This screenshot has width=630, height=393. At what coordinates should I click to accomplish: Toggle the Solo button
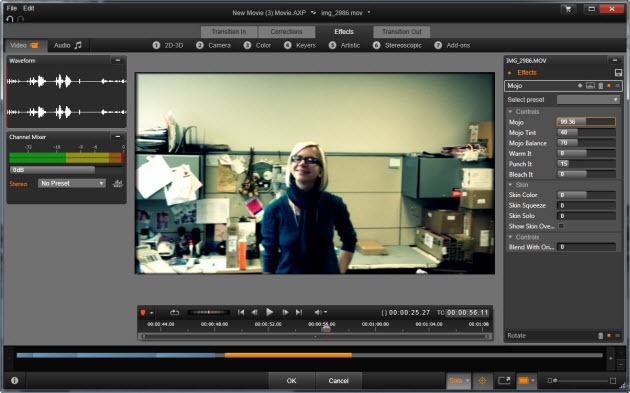455,380
